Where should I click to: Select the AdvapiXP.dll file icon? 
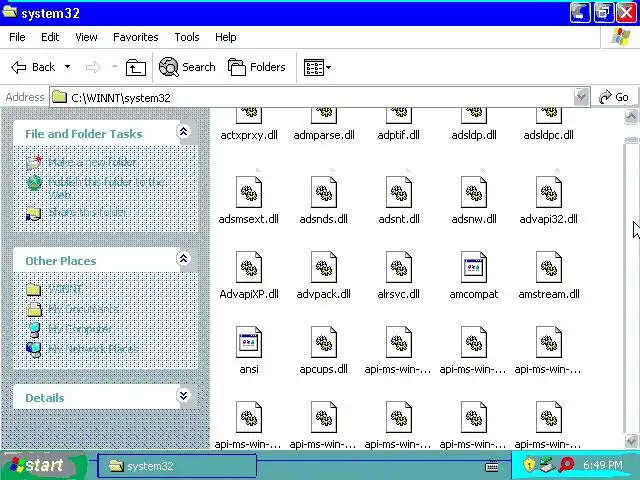pos(249,267)
